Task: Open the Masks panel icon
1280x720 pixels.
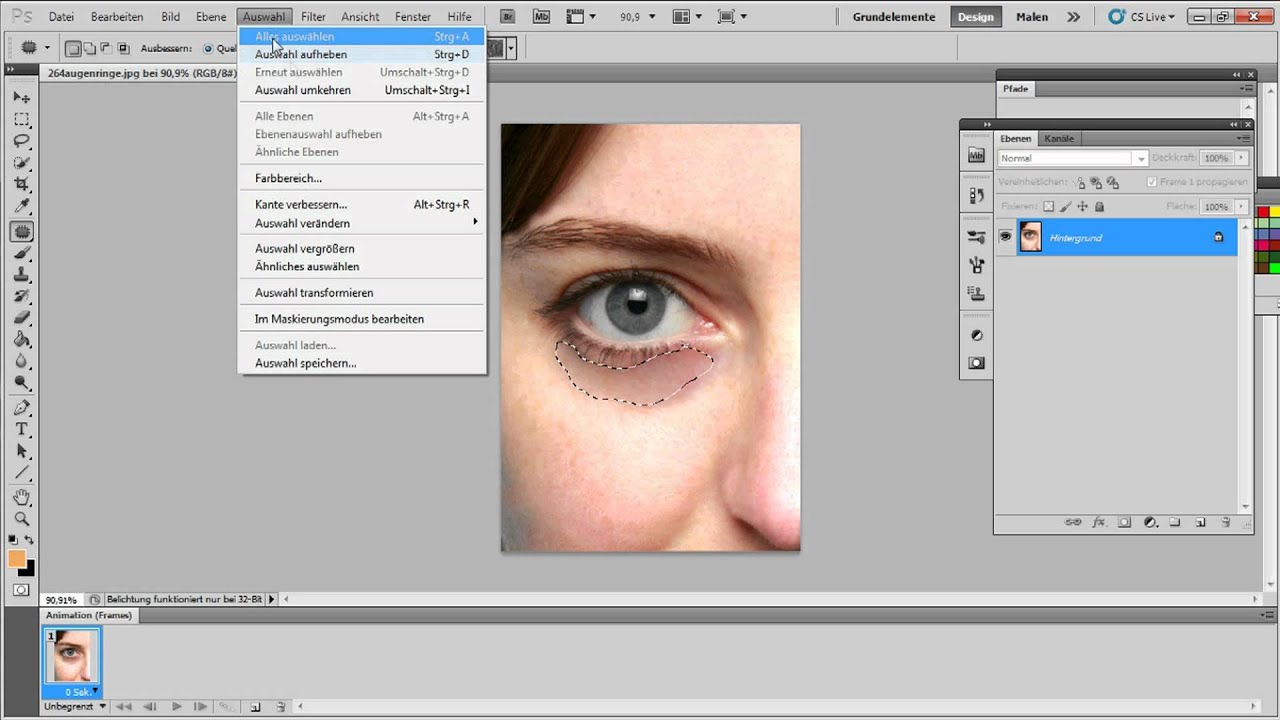Action: click(977, 363)
